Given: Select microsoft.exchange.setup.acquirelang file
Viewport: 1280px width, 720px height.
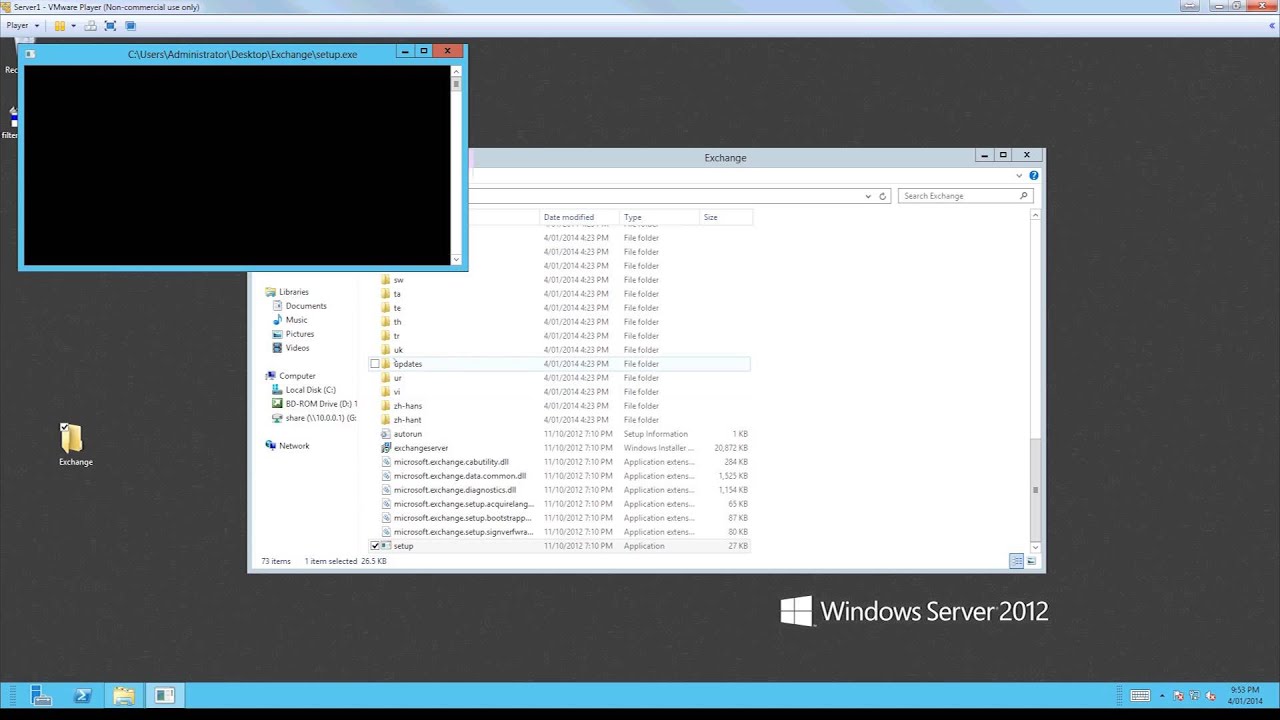Looking at the screenshot, I should [x=464, y=504].
